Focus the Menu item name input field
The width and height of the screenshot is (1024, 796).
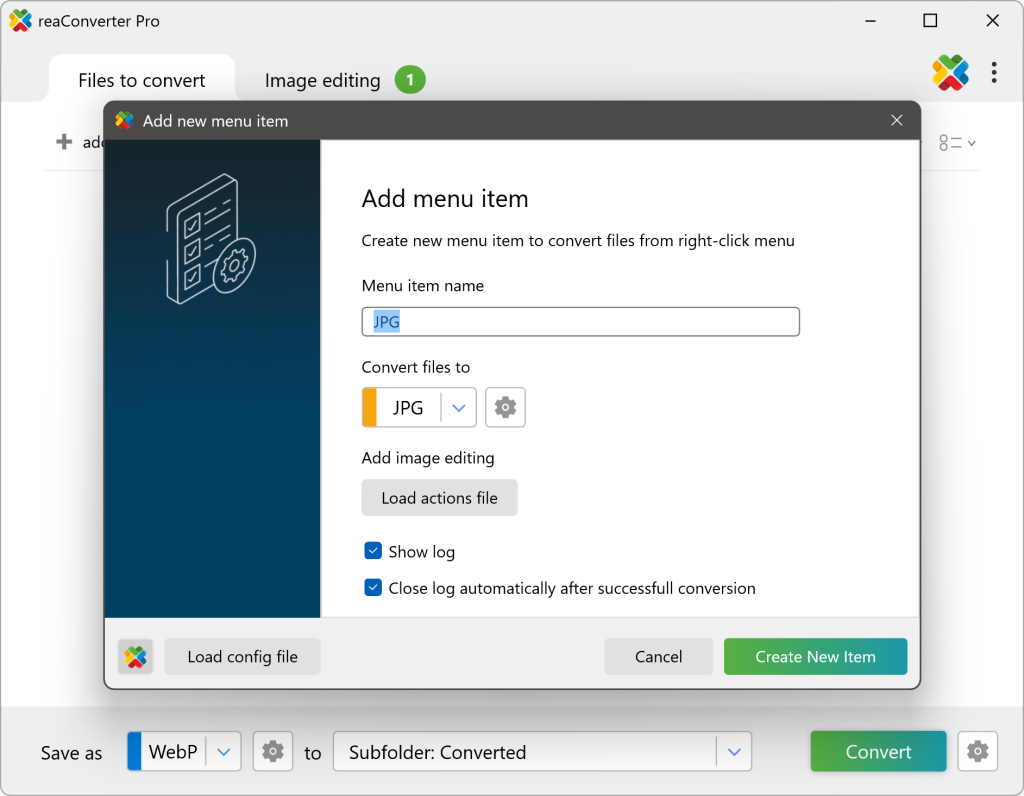tap(581, 322)
